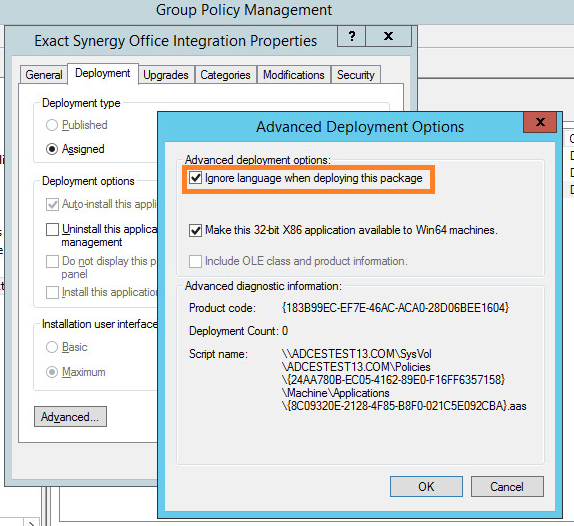Click the help question mark button

351,36
